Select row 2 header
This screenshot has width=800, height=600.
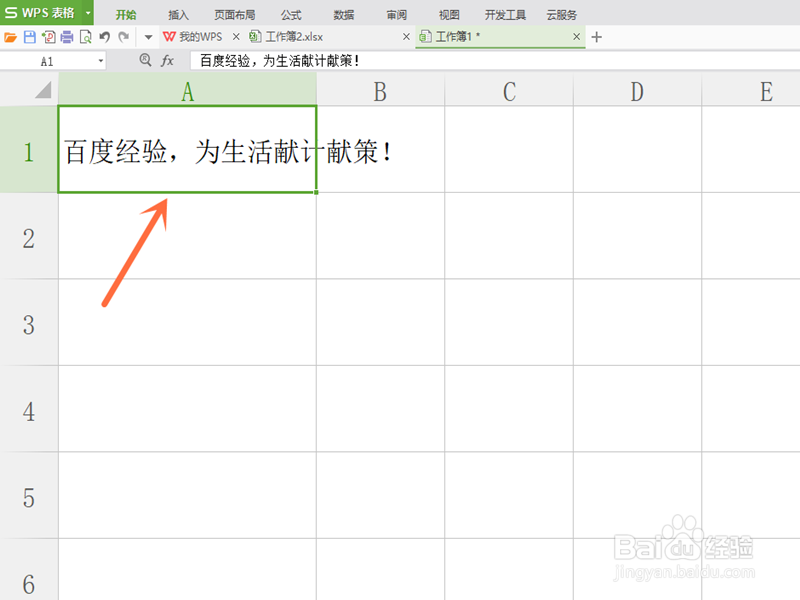tap(29, 236)
